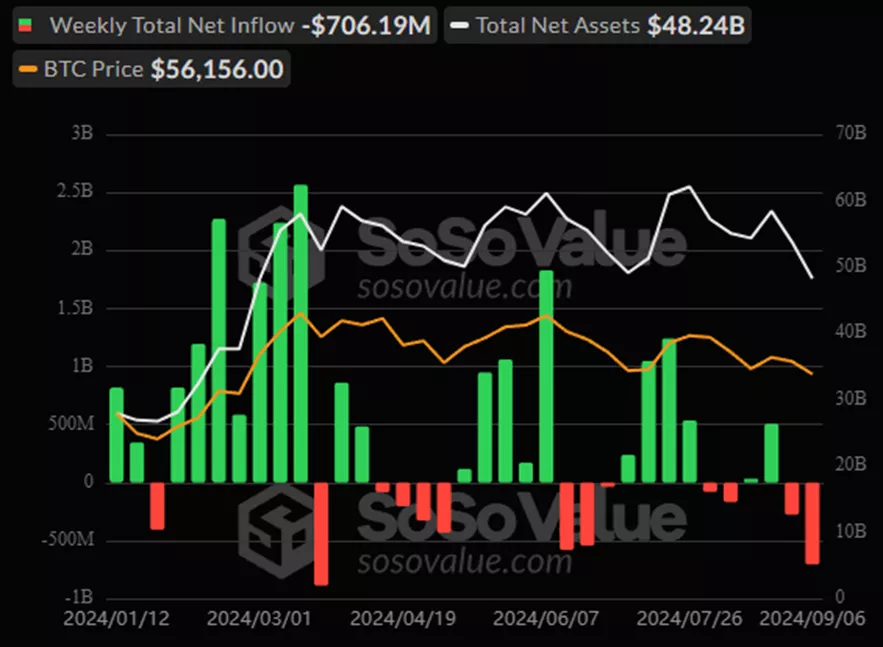Click the 2024/01/12 date axis label
This screenshot has height=647, width=883.
[117, 618]
